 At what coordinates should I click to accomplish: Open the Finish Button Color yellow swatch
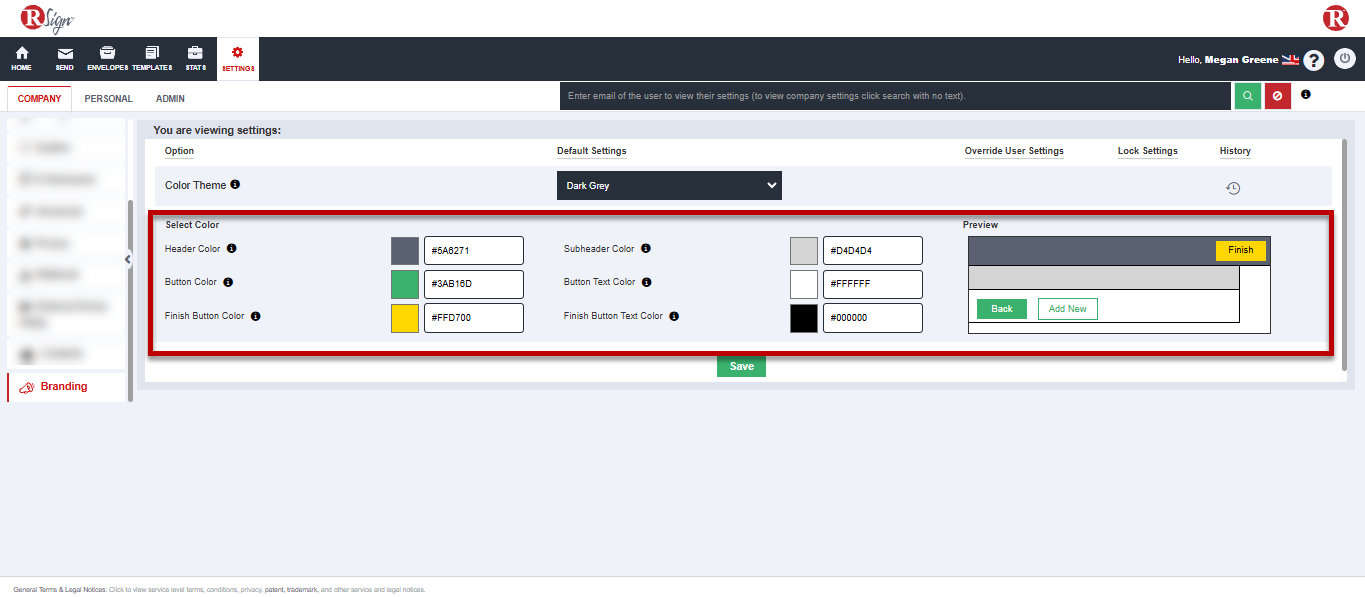pyautogui.click(x=404, y=318)
